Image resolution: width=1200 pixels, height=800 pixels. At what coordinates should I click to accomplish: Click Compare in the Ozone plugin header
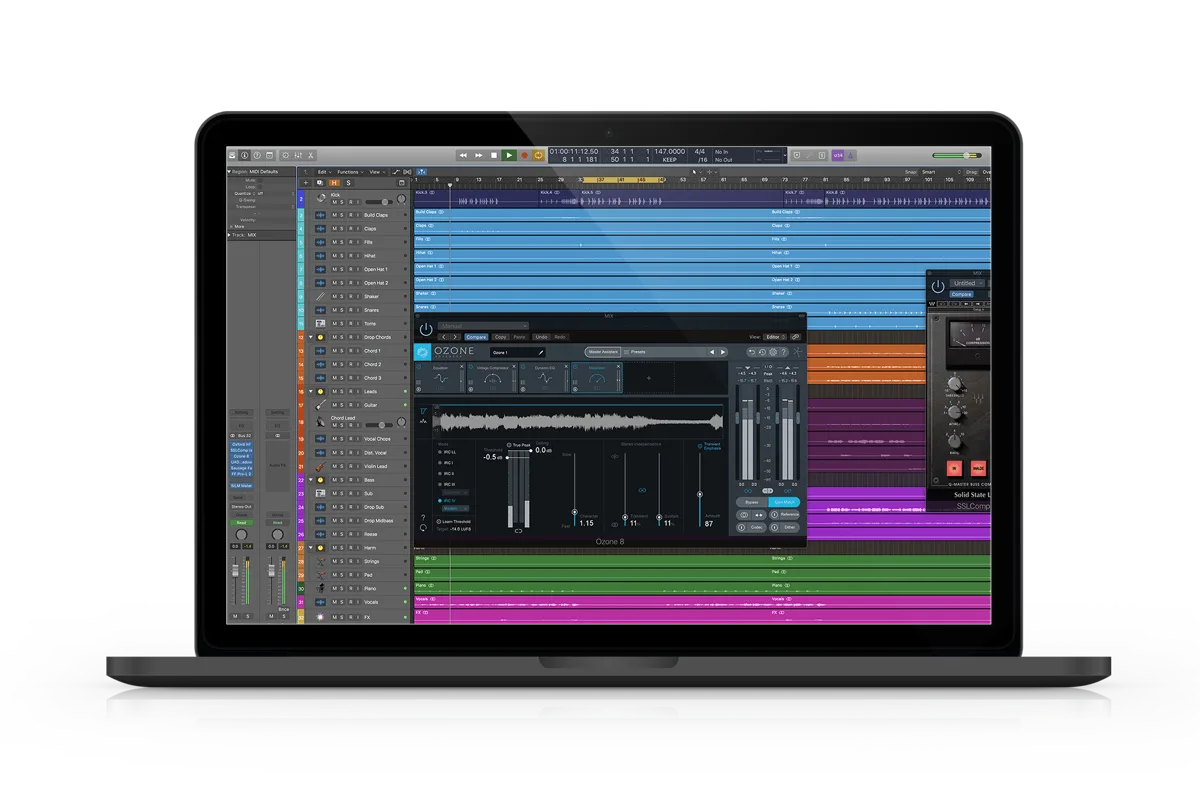[476, 337]
